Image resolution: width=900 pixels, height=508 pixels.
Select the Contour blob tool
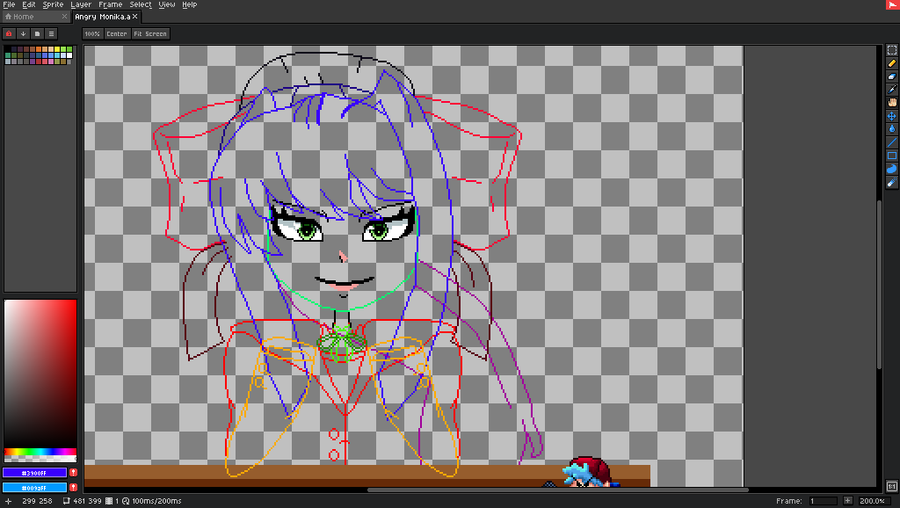tap(891, 169)
